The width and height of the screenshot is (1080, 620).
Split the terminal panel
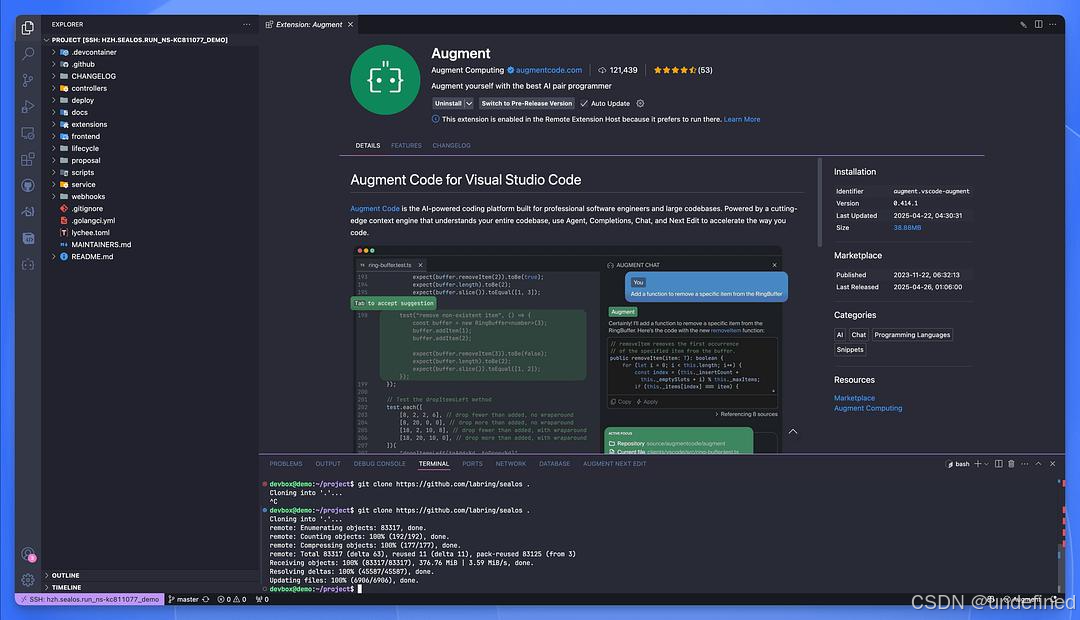tap(998, 464)
